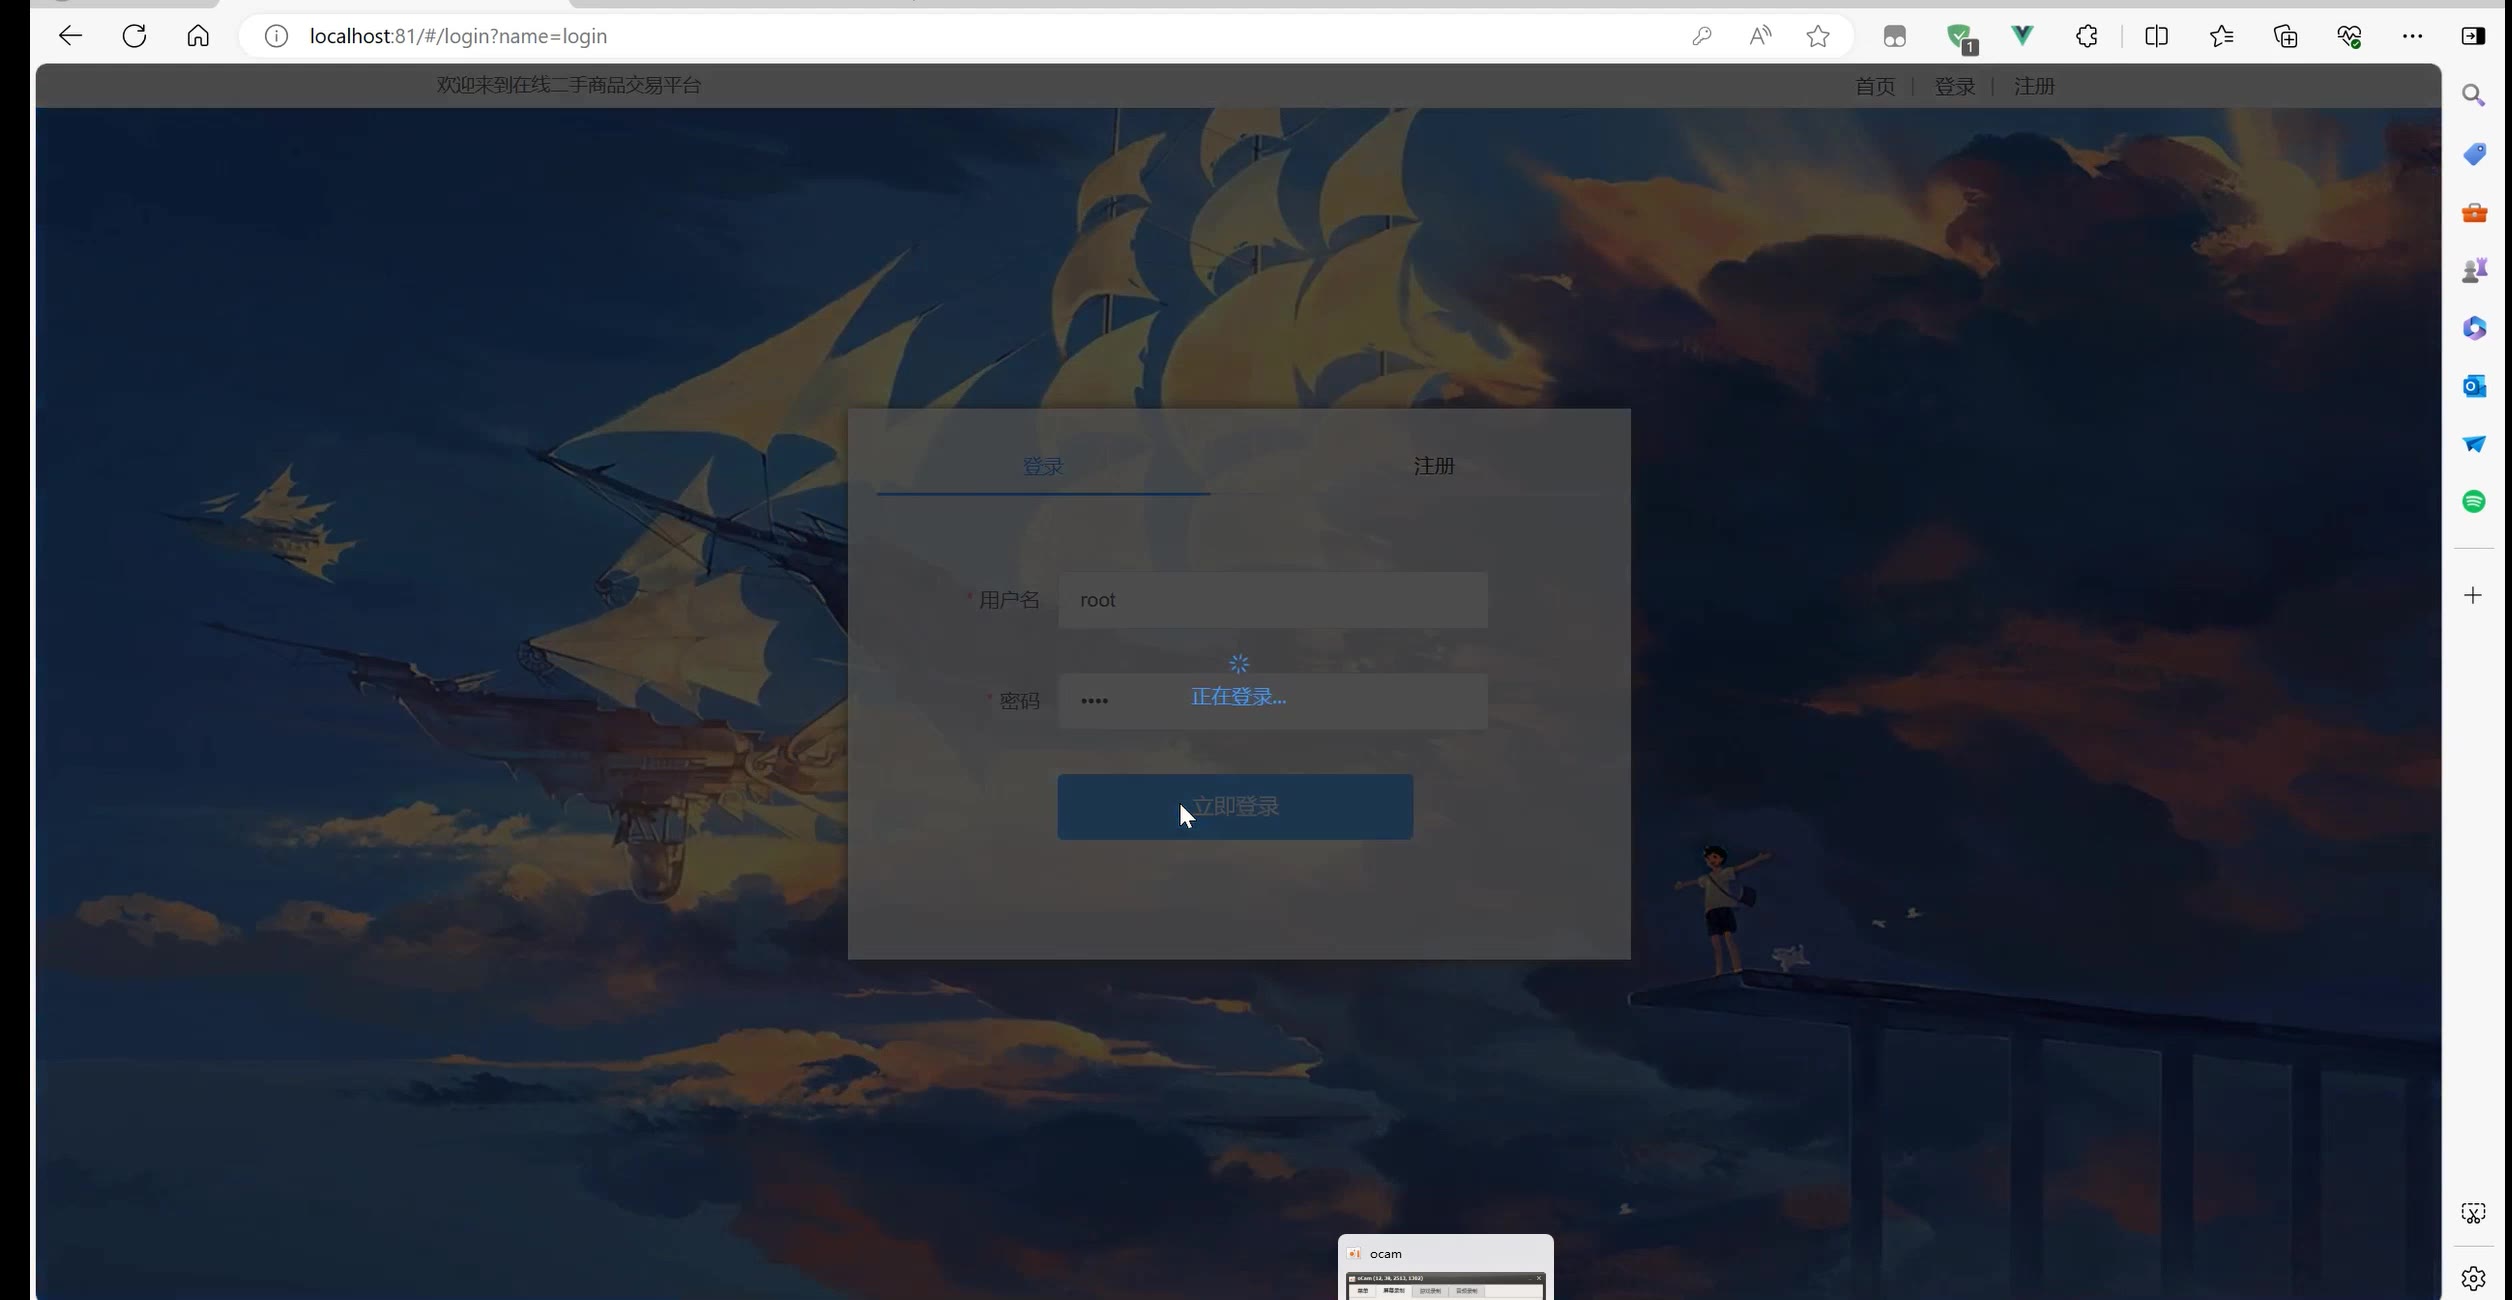Open Browser essentials heart icon
The height and width of the screenshot is (1300, 2512).
(x=2349, y=37)
